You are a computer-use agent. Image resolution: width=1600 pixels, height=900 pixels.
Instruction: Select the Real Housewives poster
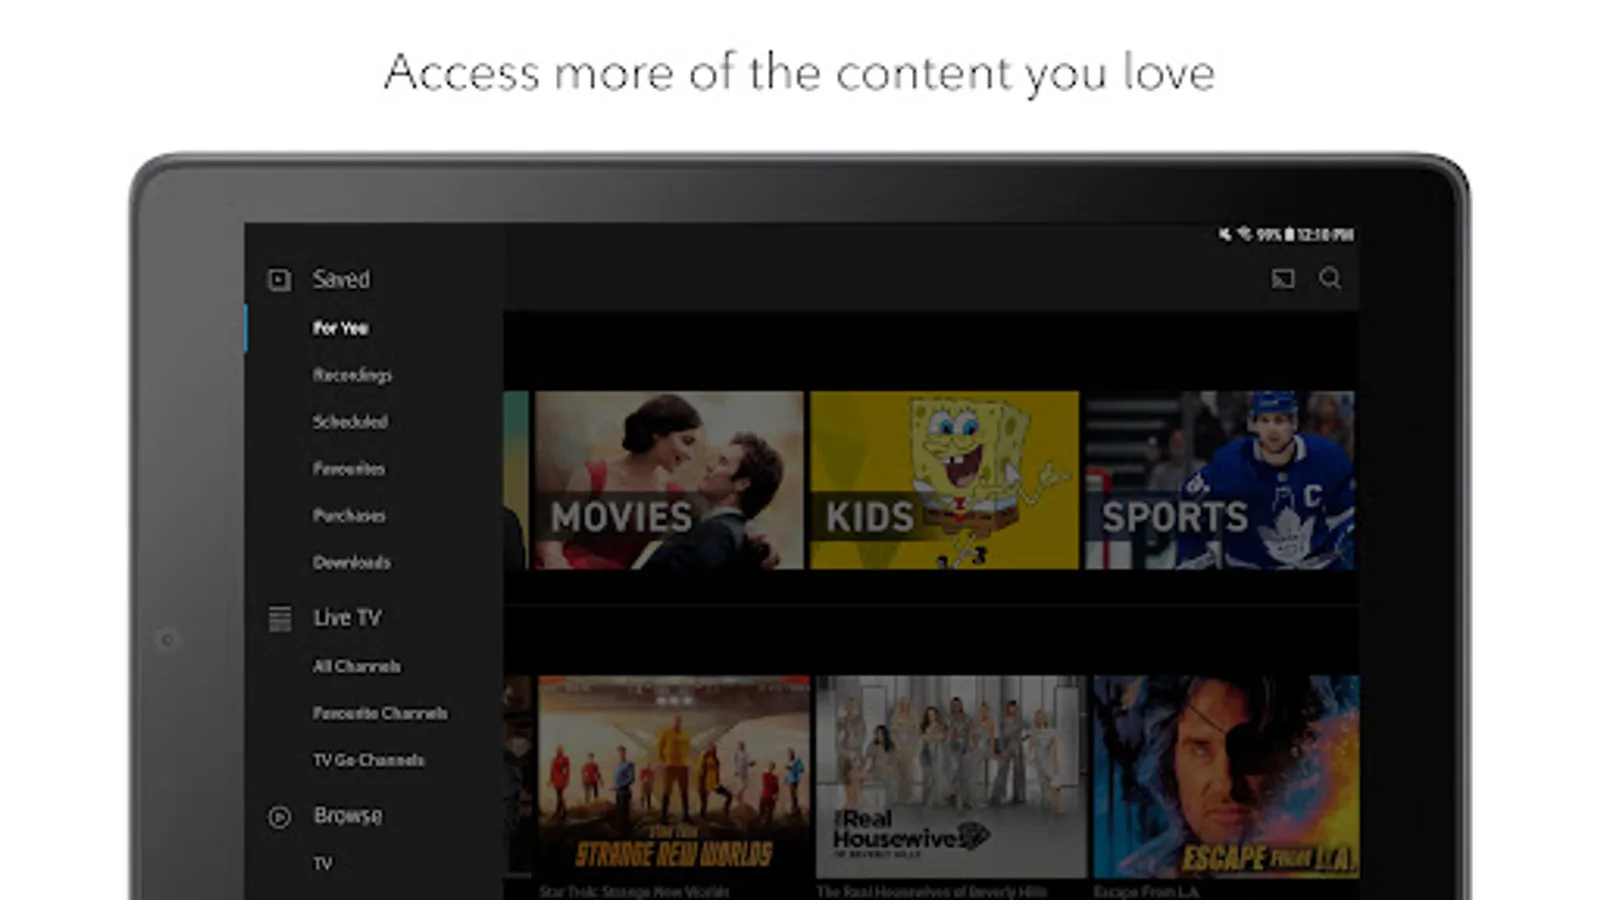coord(951,777)
